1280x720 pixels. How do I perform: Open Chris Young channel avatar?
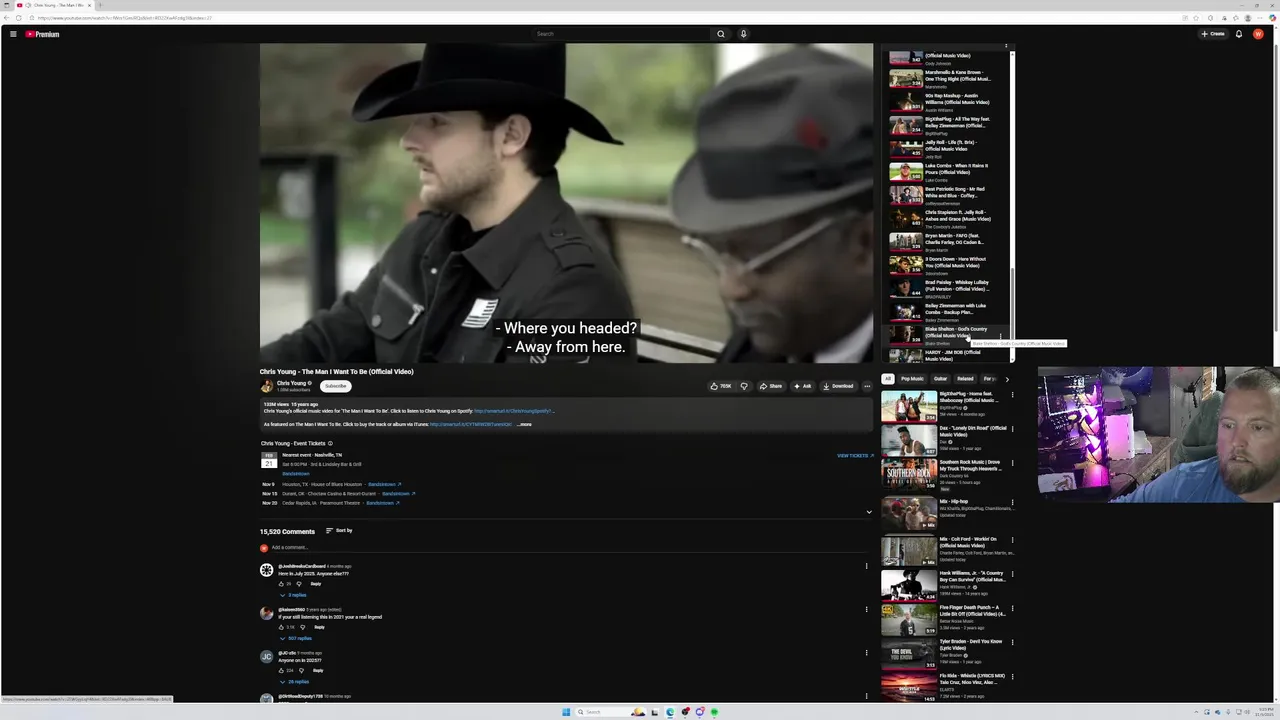coord(266,386)
